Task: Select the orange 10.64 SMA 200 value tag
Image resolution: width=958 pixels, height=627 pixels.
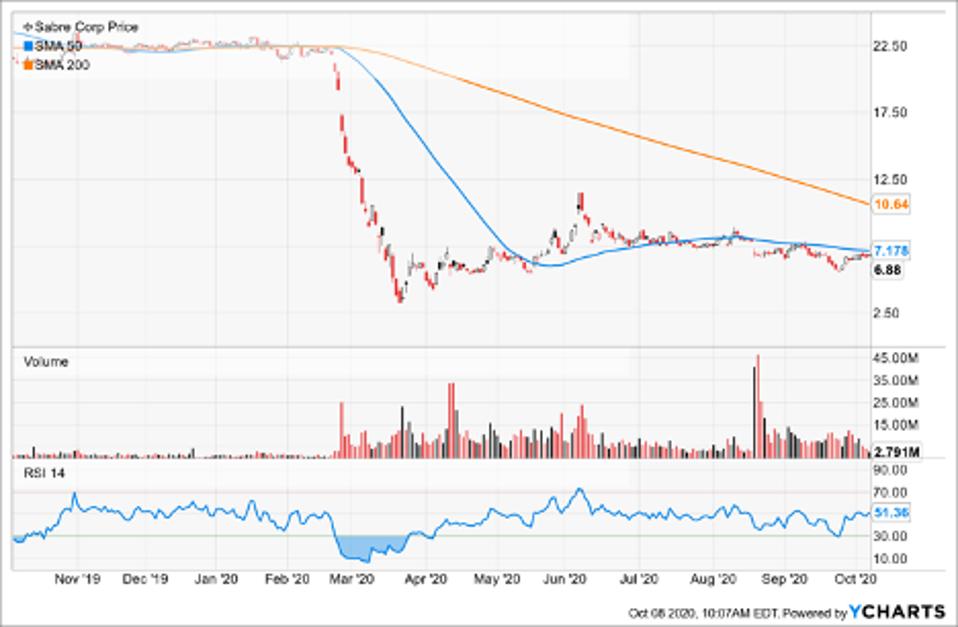Action: coord(890,204)
